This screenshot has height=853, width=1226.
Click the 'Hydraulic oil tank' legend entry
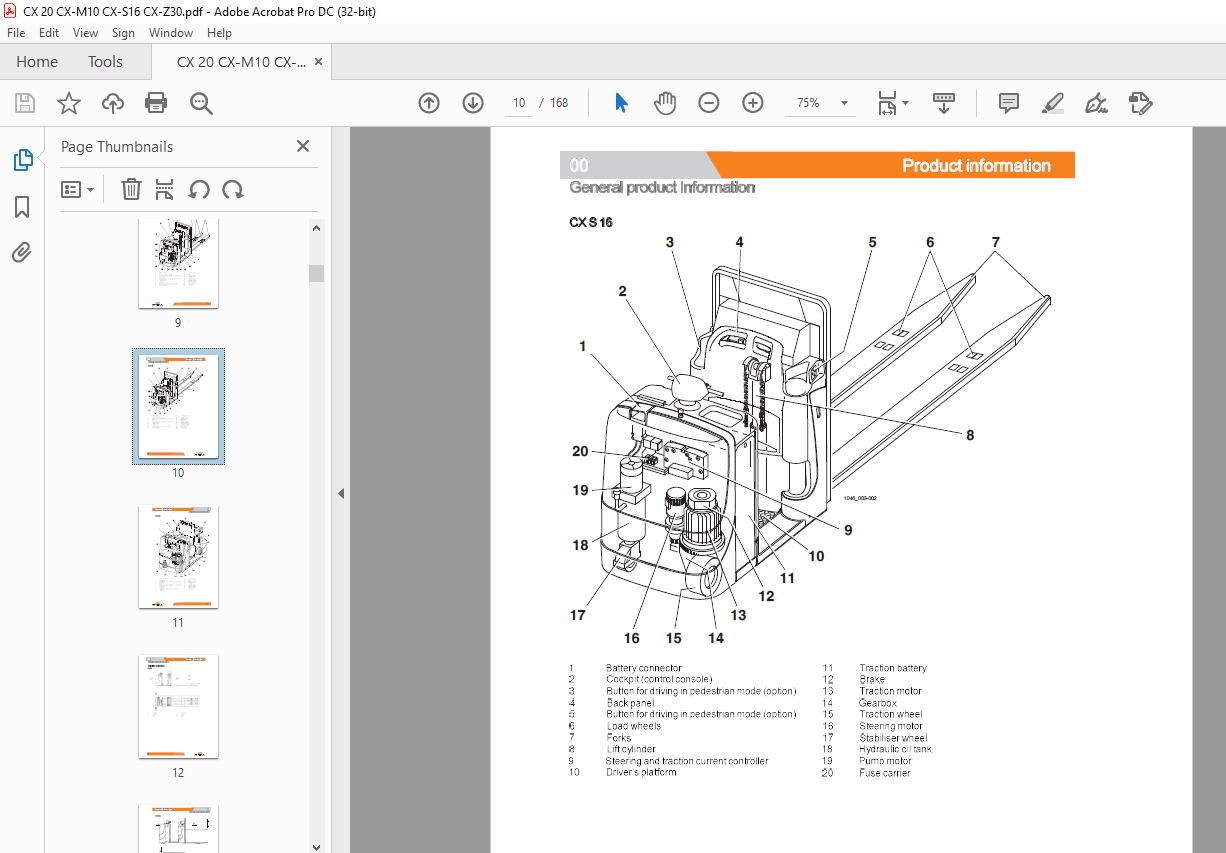(x=895, y=749)
